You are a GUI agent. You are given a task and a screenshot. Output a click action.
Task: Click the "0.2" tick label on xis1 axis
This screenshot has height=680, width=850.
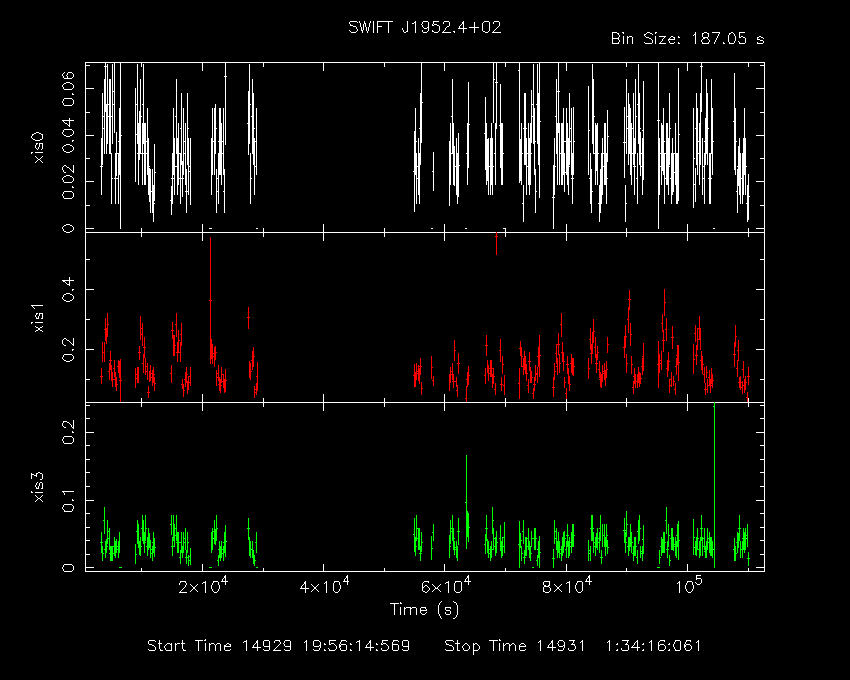(x=68, y=350)
